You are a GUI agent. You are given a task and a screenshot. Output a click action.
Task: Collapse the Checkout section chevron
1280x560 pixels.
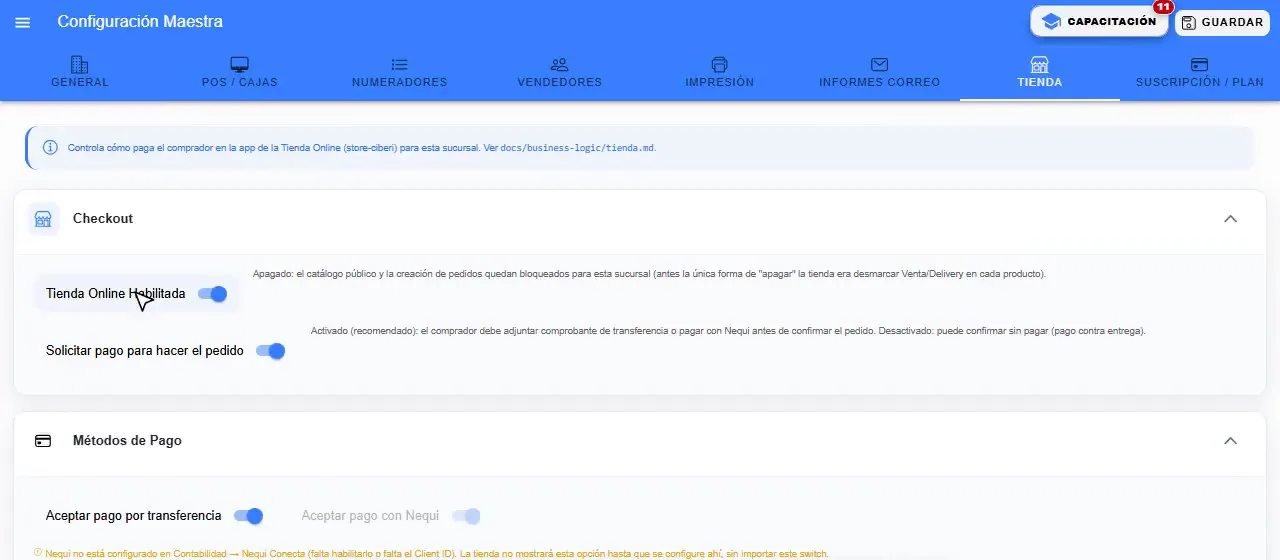(1231, 219)
